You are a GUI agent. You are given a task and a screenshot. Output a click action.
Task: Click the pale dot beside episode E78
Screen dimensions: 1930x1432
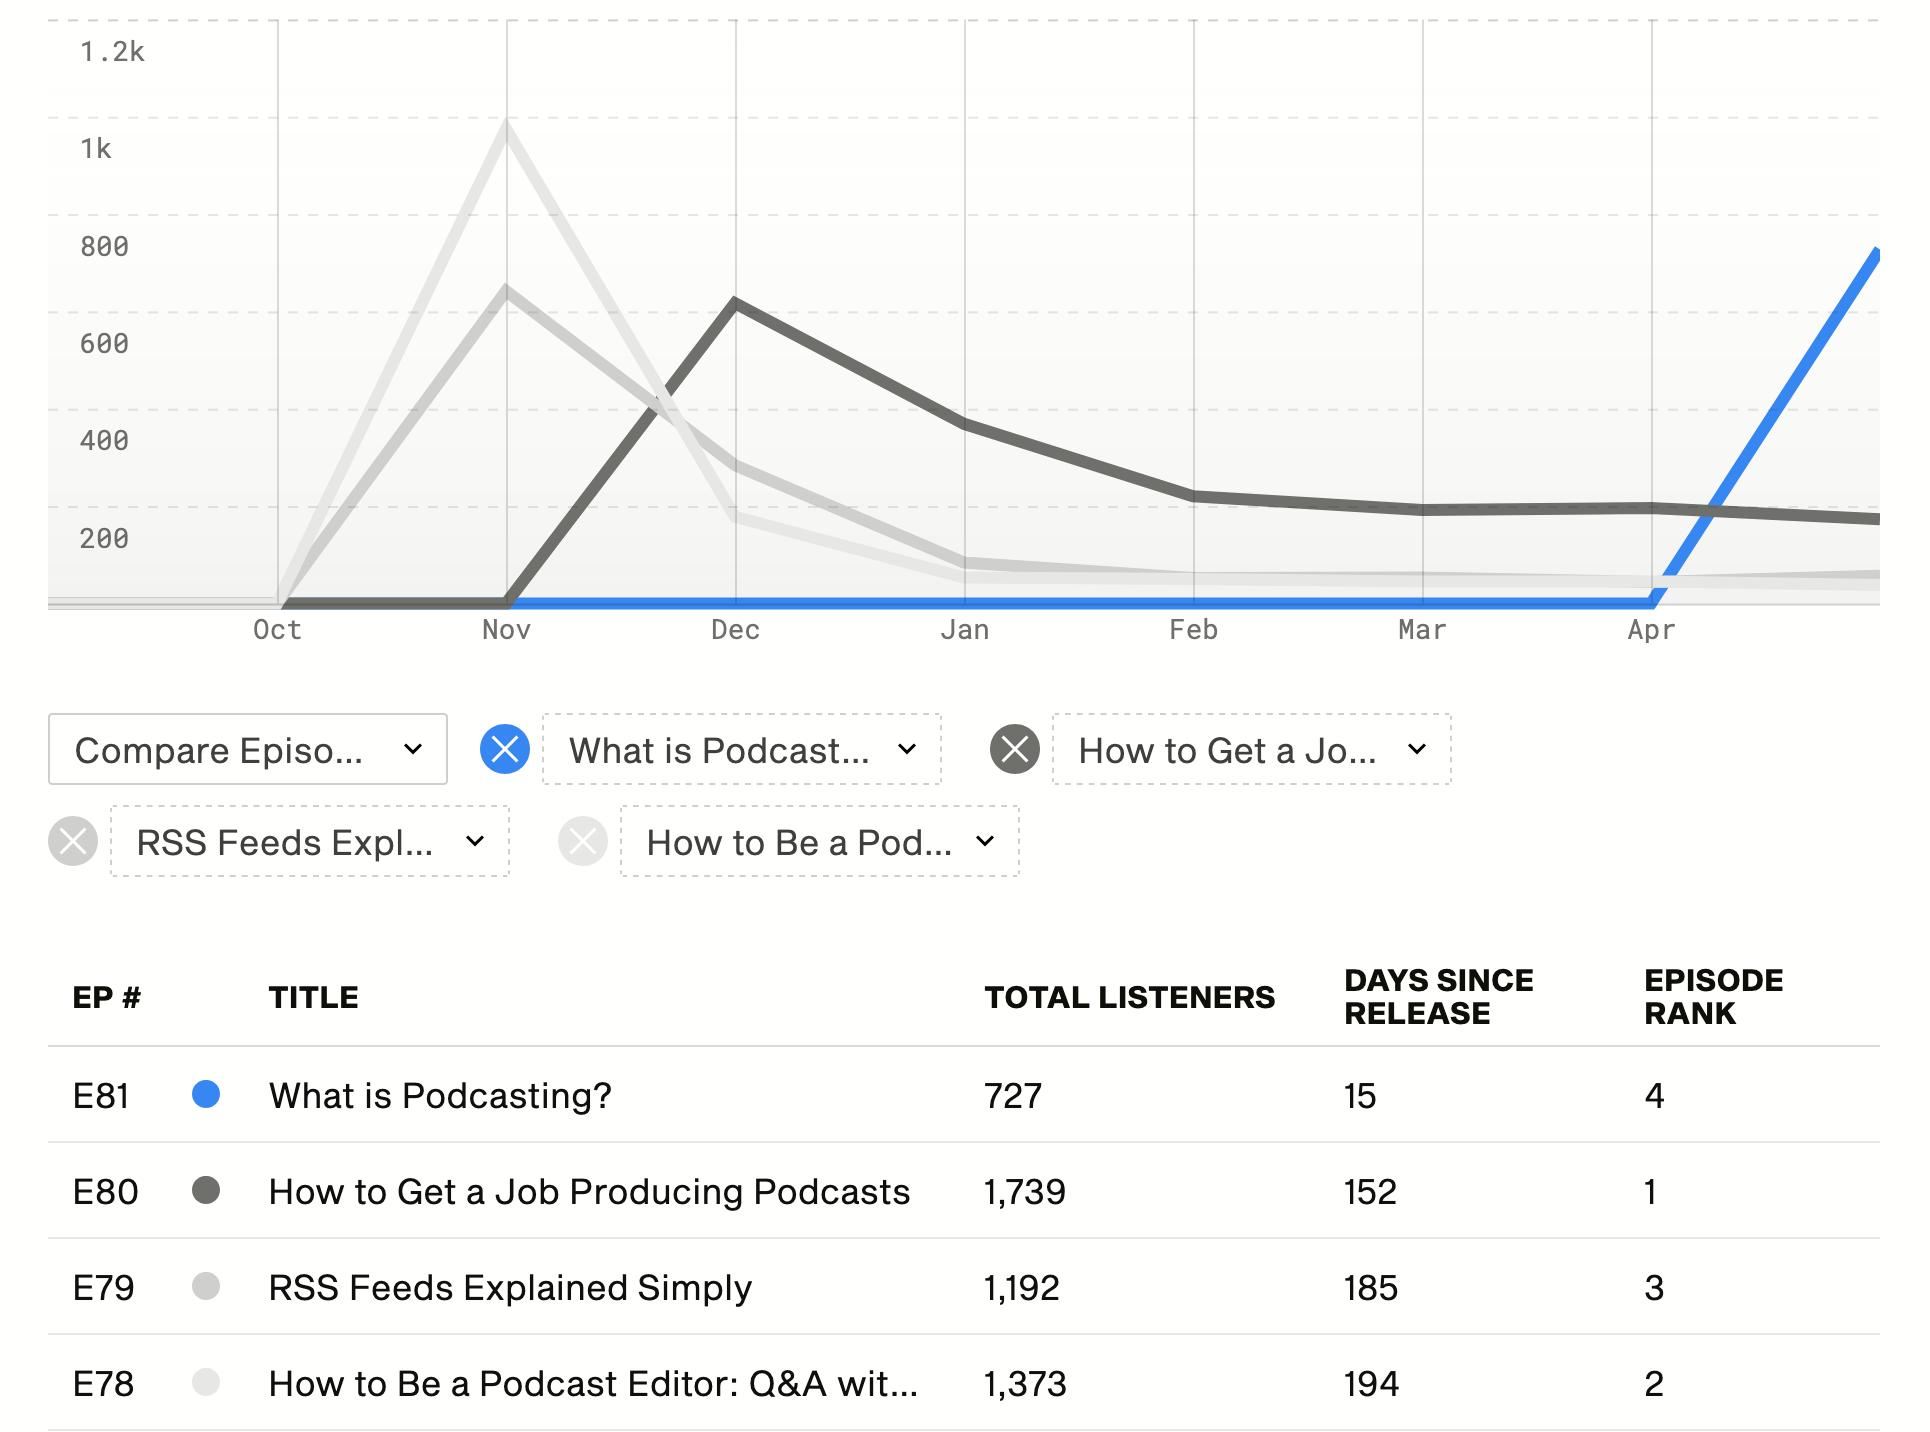[206, 1382]
